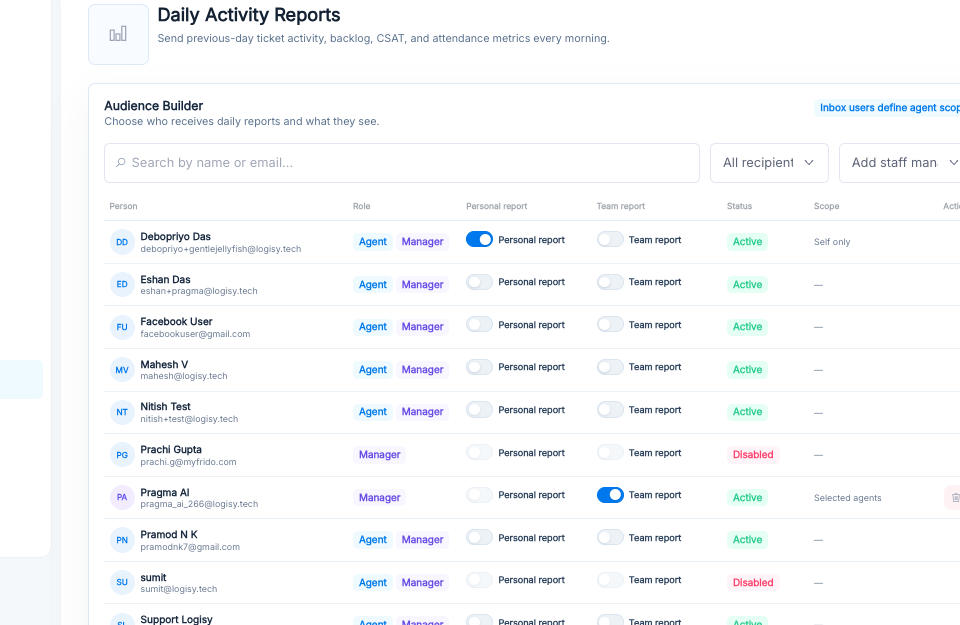
Task: Click the ED avatar for Eshan Das
Action: (x=122, y=284)
